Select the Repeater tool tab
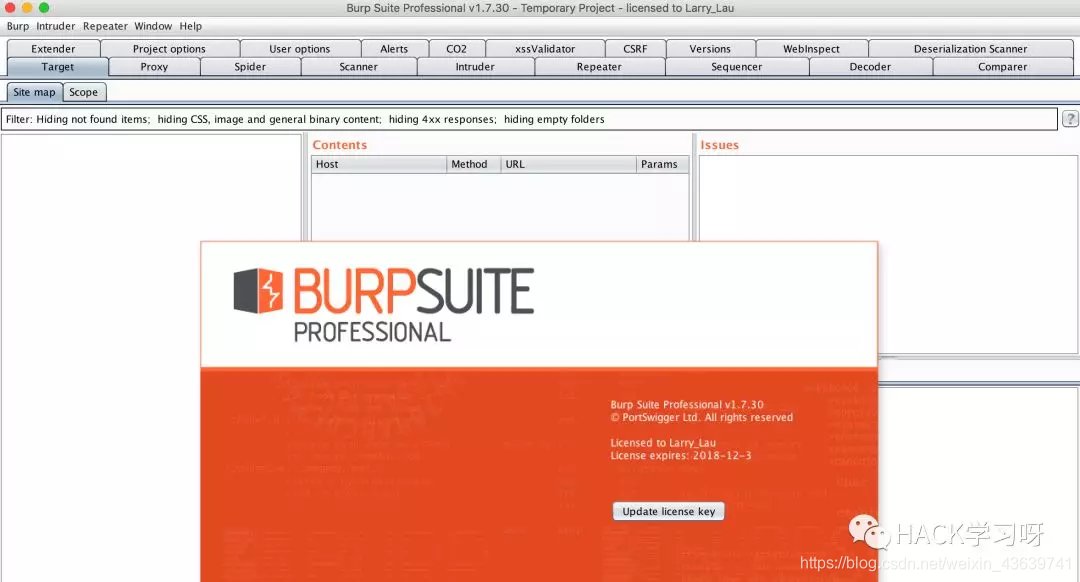The image size is (1080, 582). (x=599, y=67)
